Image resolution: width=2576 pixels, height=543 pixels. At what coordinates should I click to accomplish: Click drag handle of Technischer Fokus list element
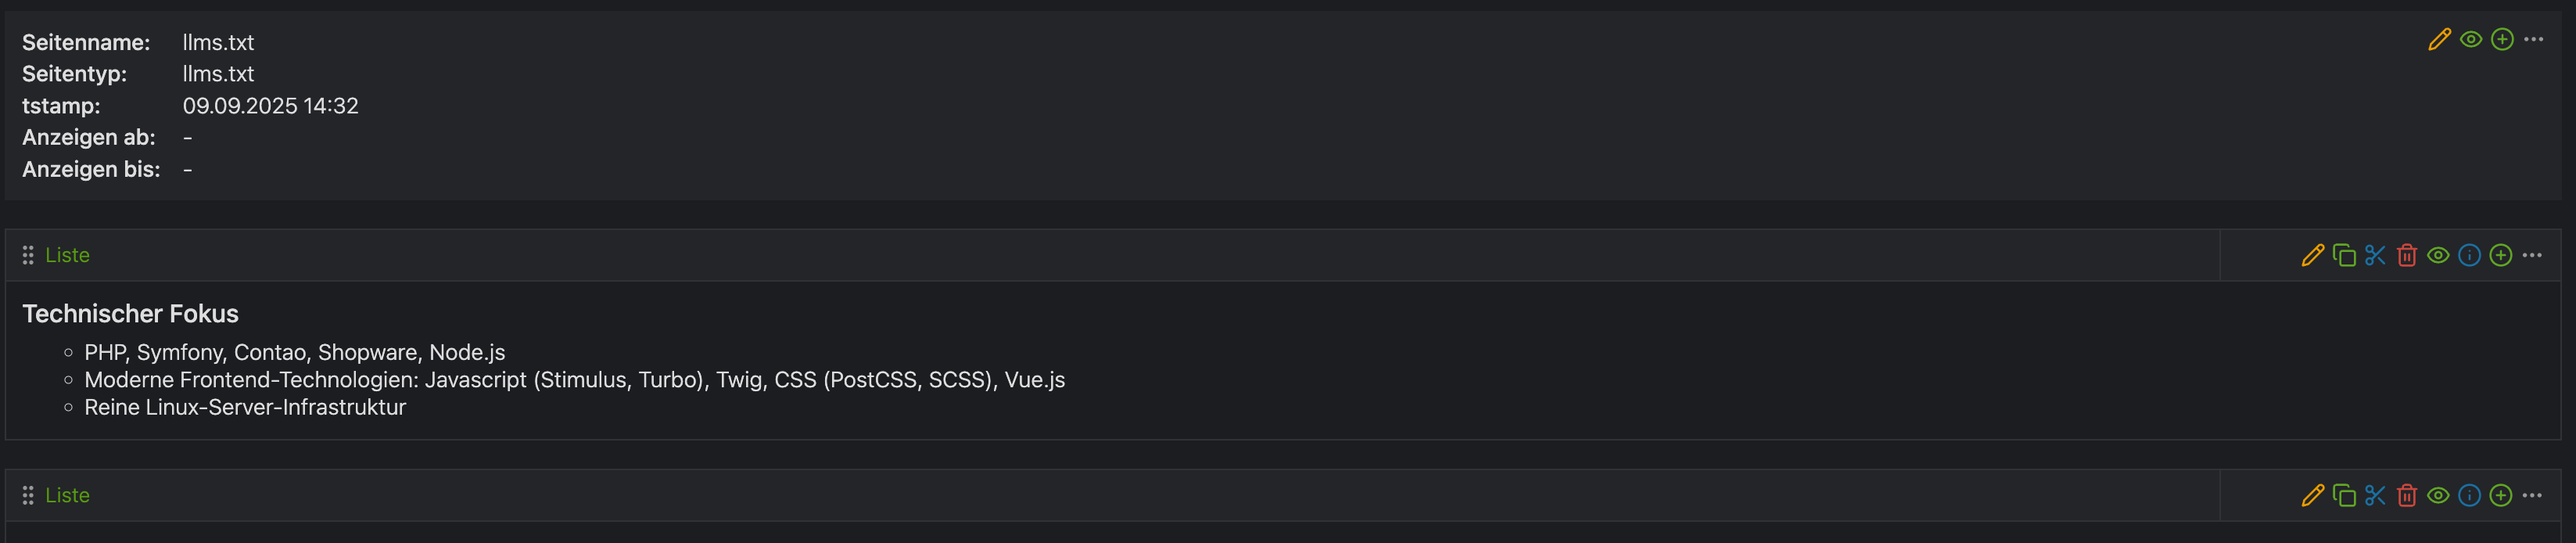pyautogui.click(x=28, y=256)
